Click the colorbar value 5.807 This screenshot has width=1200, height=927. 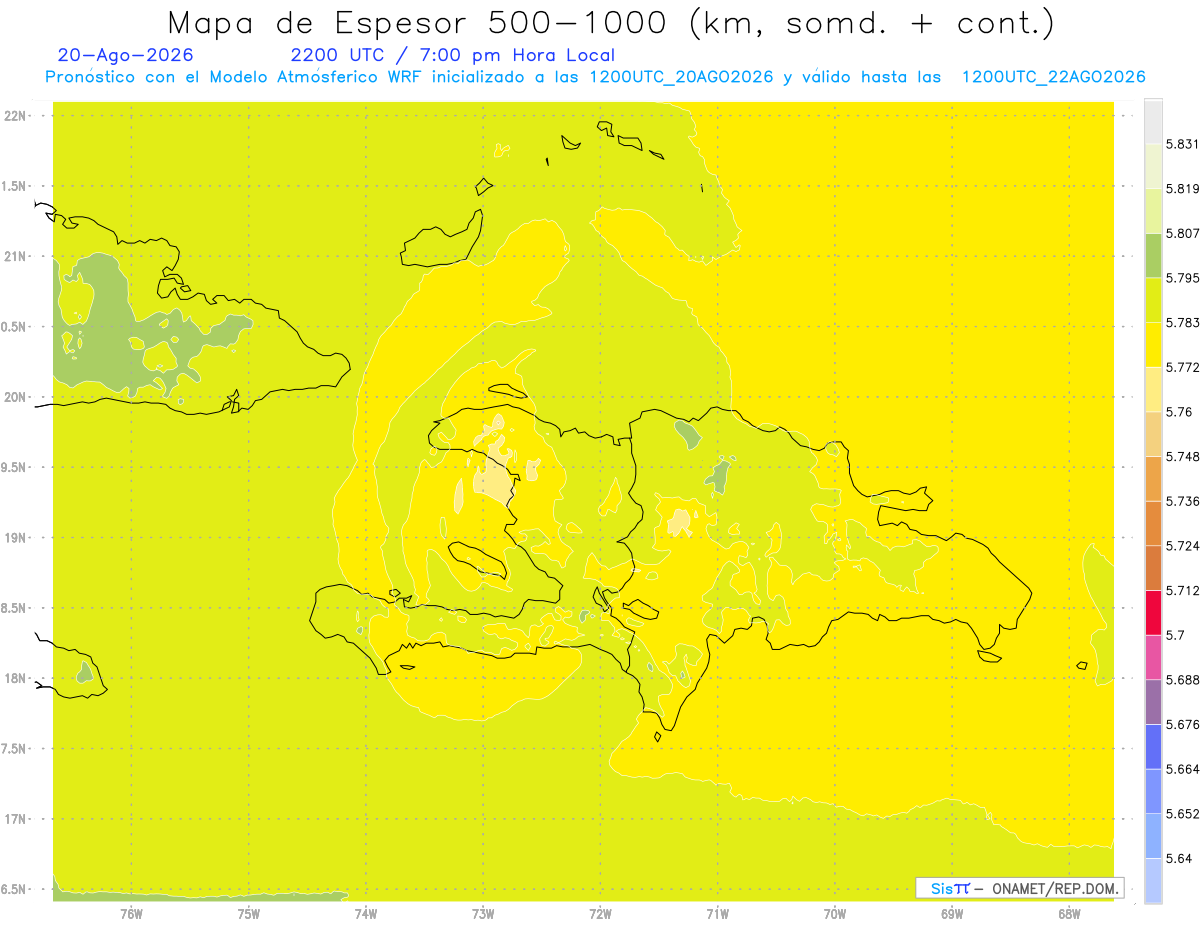point(1183,233)
